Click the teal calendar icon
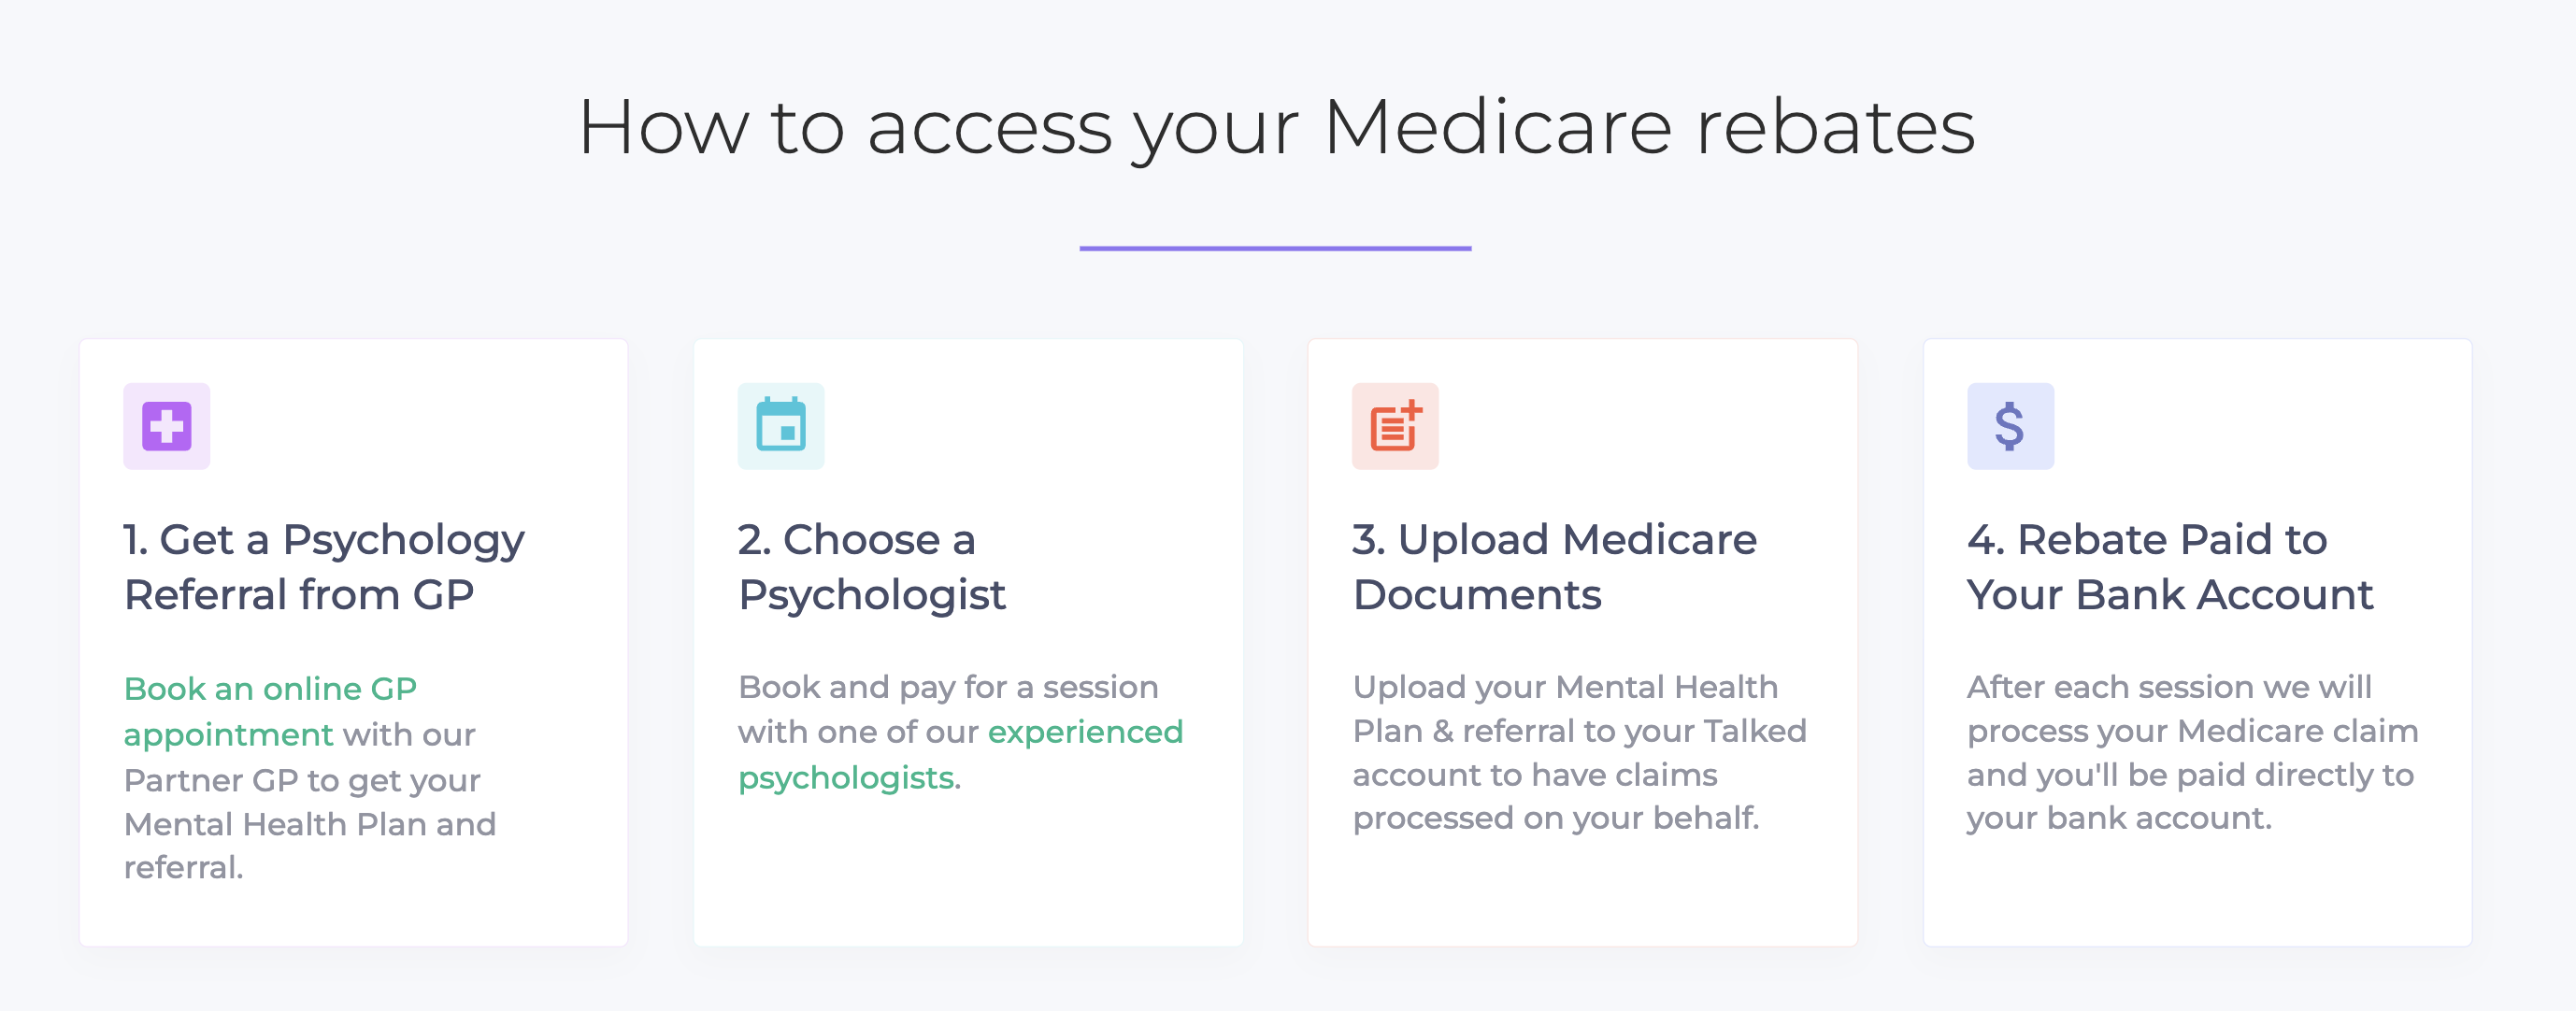 (x=781, y=426)
